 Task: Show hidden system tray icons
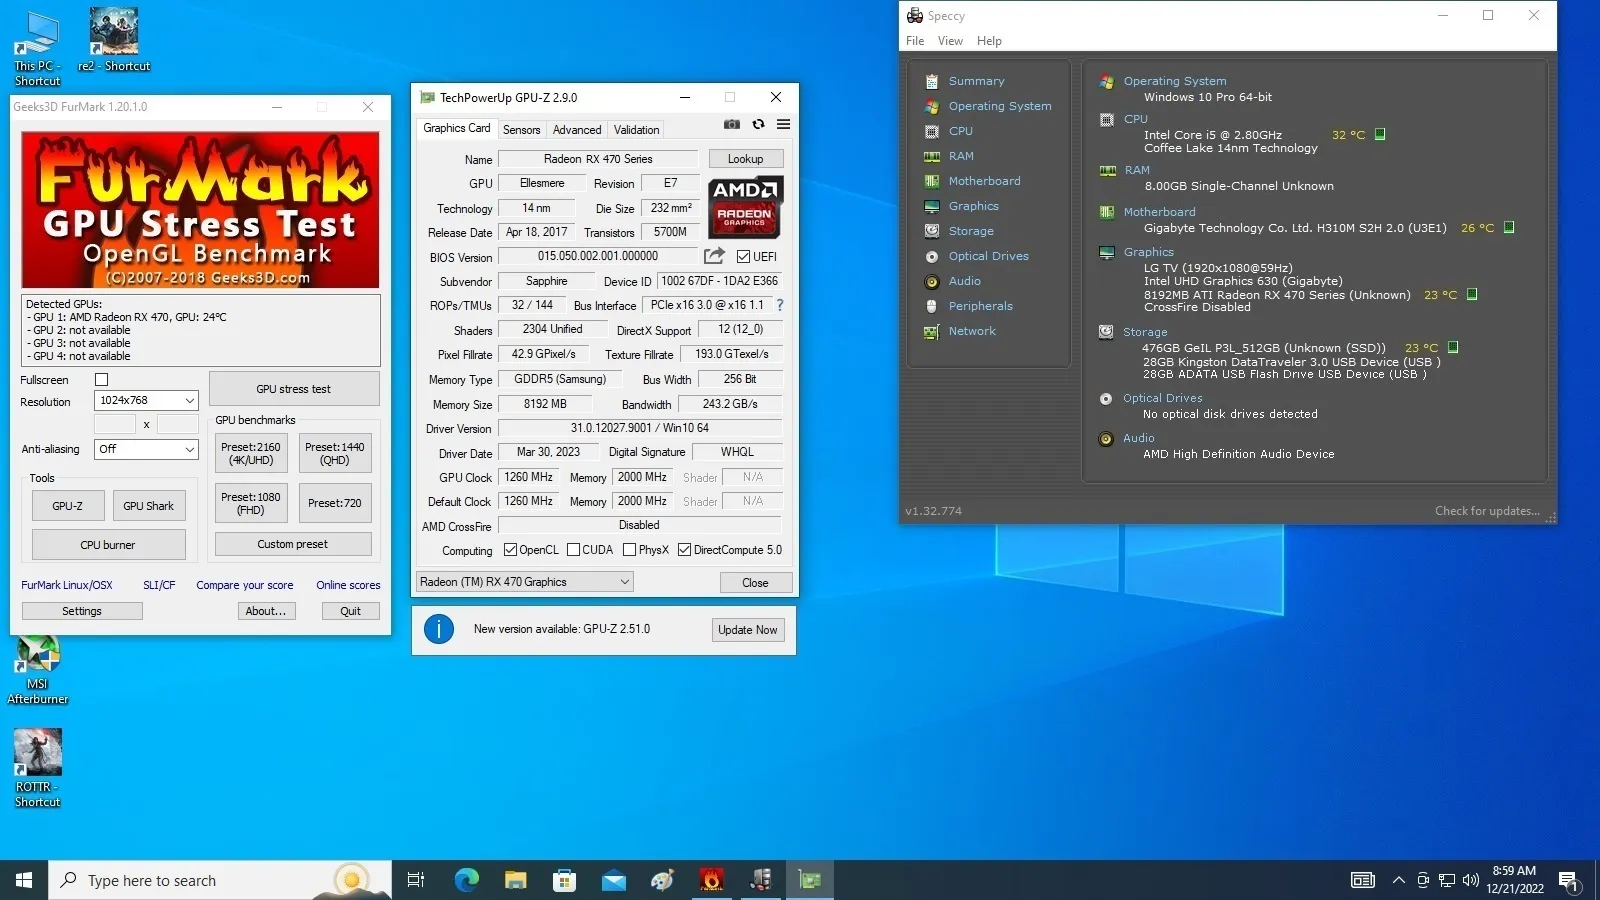point(1399,880)
